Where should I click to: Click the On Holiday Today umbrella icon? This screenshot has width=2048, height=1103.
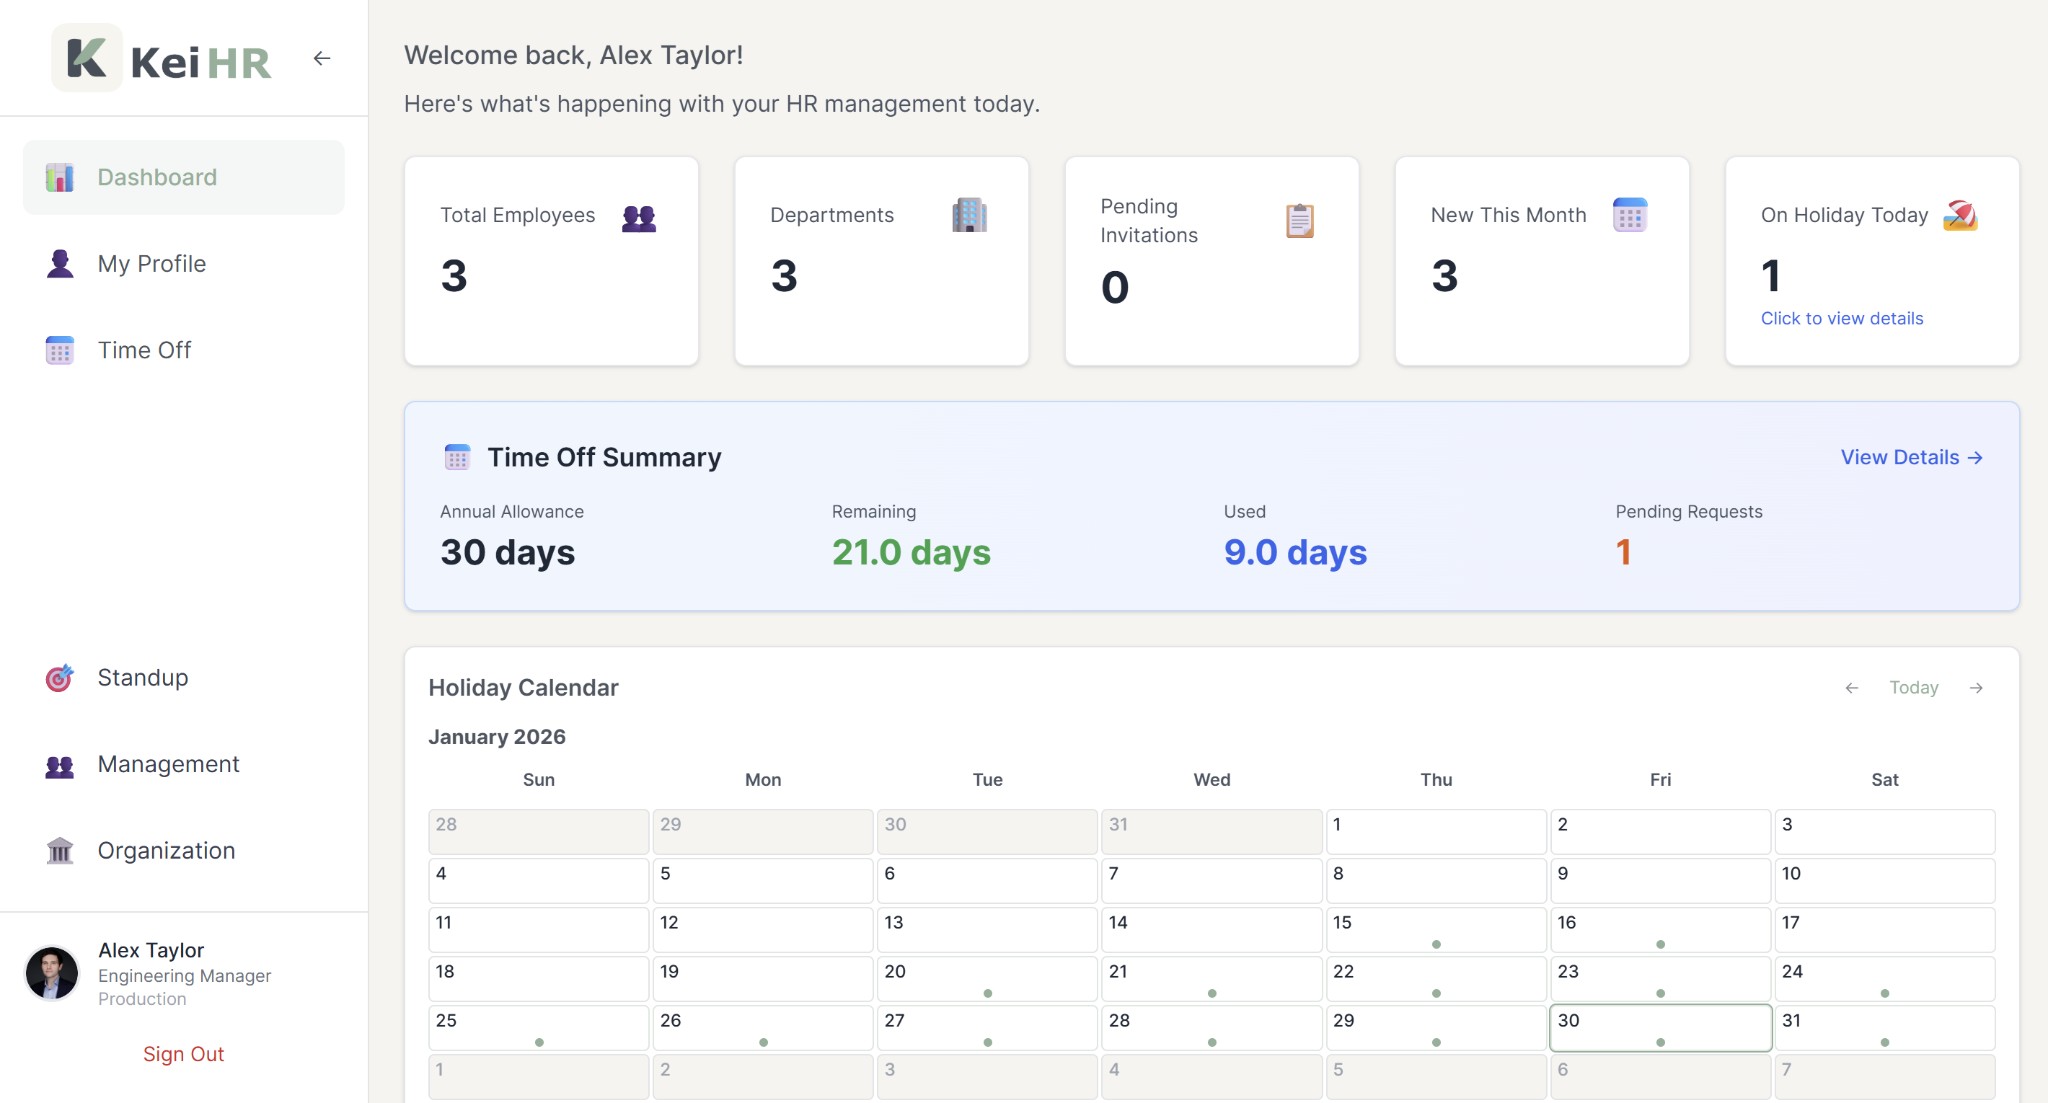[1959, 215]
